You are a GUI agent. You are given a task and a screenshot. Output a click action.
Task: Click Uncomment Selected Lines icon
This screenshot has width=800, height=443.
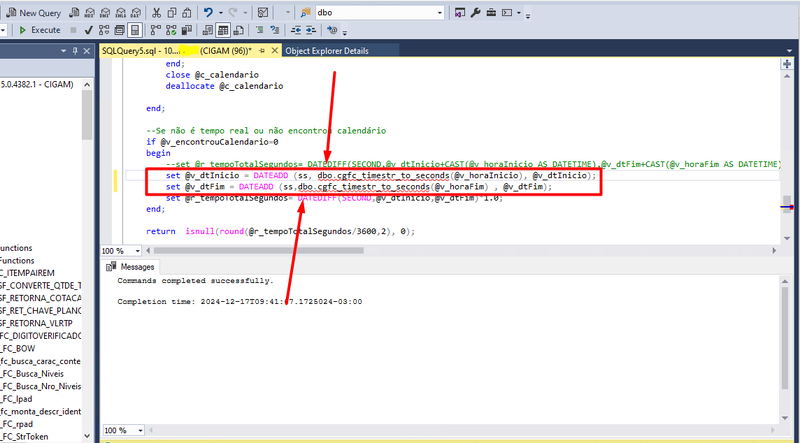pyautogui.click(x=275, y=30)
